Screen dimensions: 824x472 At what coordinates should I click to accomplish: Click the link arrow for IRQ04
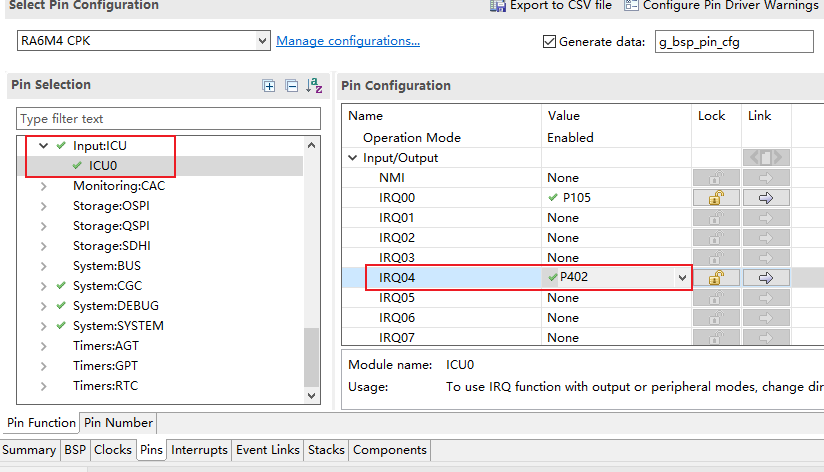[766, 278]
